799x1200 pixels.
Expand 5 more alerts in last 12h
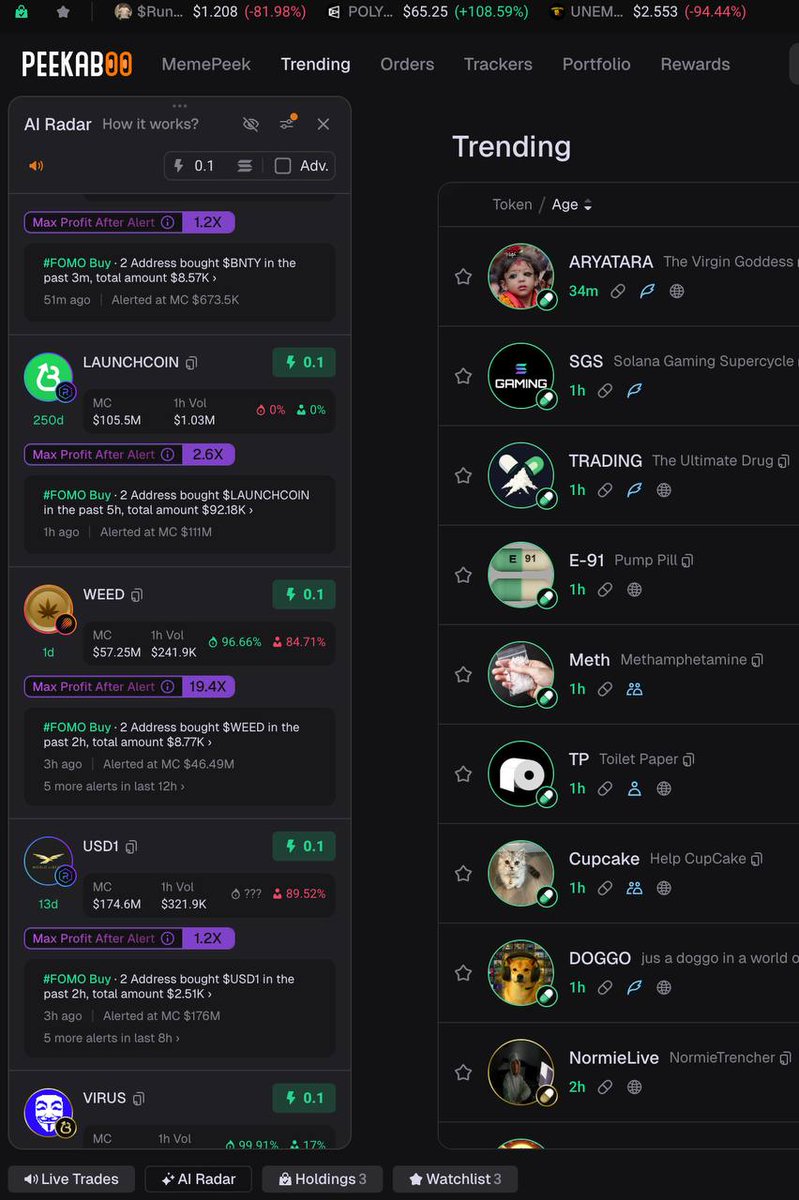(114, 786)
